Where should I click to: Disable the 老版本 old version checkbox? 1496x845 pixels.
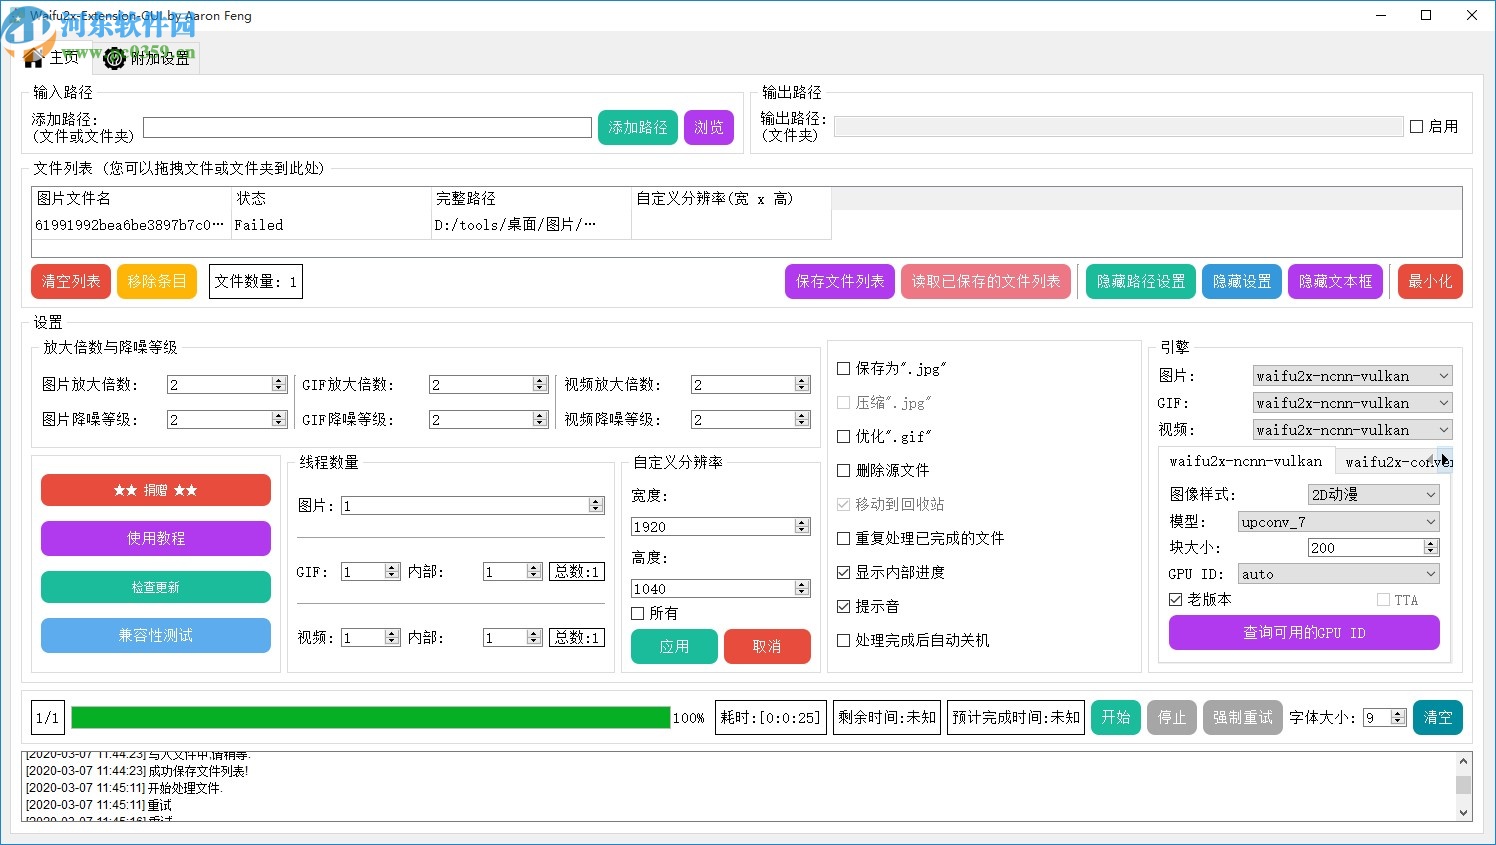coord(1173,599)
